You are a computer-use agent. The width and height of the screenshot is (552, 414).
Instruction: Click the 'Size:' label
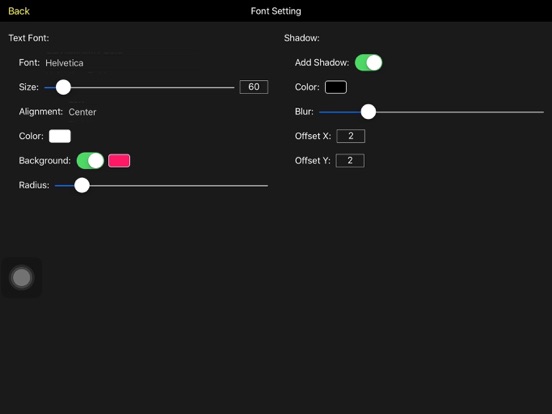tap(29, 87)
